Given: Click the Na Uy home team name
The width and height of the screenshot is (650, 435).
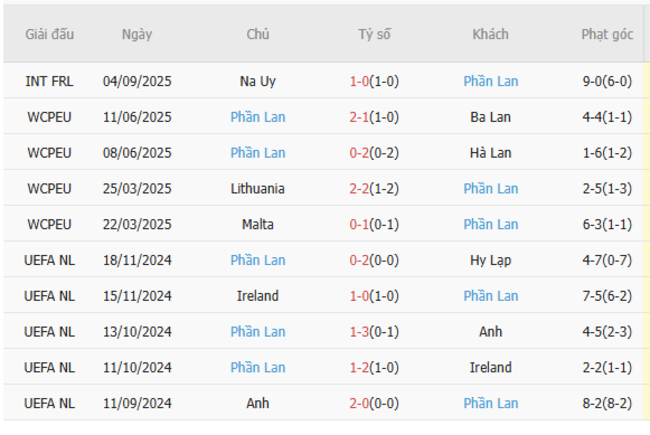Looking at the screenshot, I should tap(257, 81).
